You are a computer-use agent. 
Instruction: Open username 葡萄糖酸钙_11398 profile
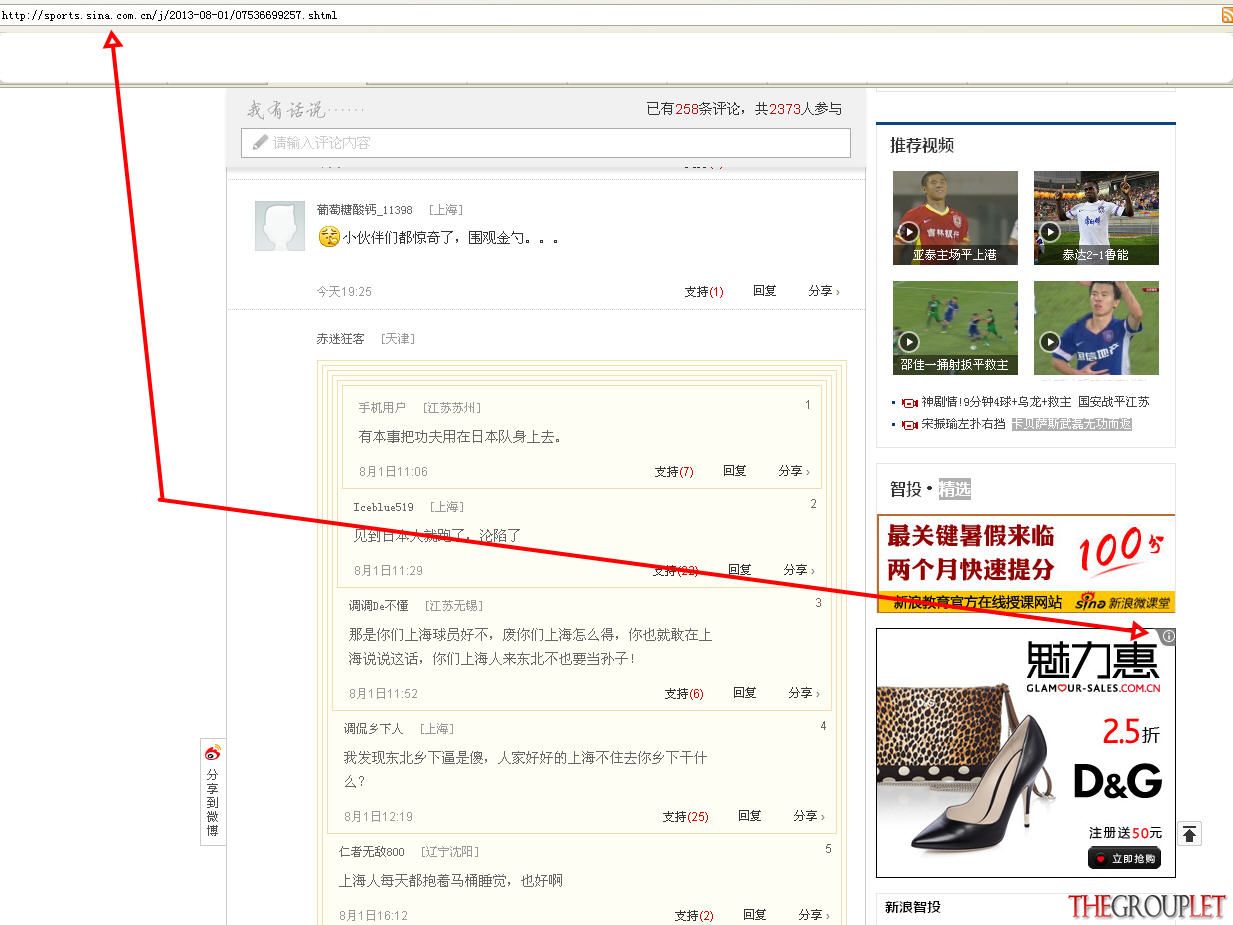pos(364,210)
